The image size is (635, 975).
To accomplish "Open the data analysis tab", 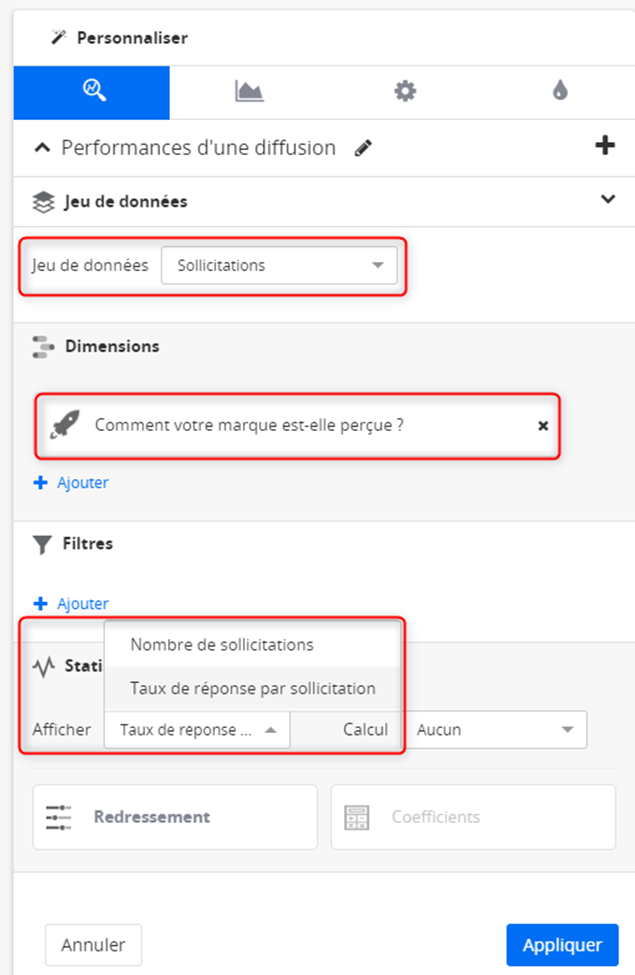I will point(92,92).
